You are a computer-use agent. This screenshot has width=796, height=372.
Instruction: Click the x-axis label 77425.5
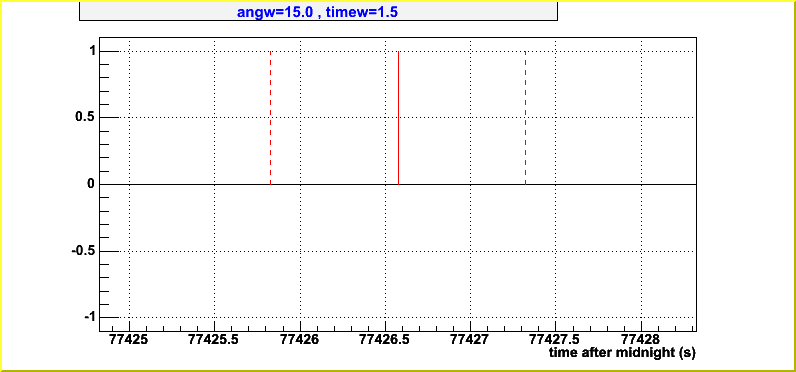click(214, 339)
